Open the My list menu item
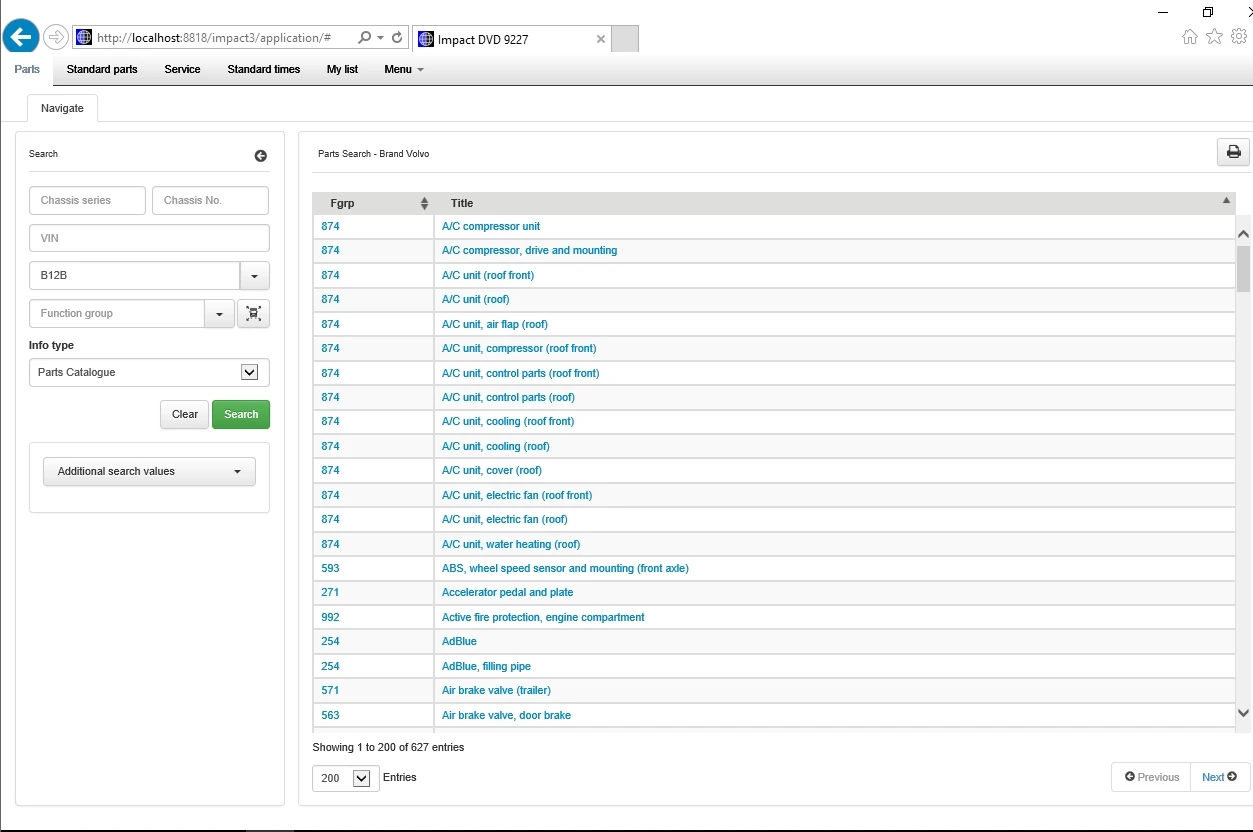The width and height of the screenshot is (1253, 832). (342, 70)
